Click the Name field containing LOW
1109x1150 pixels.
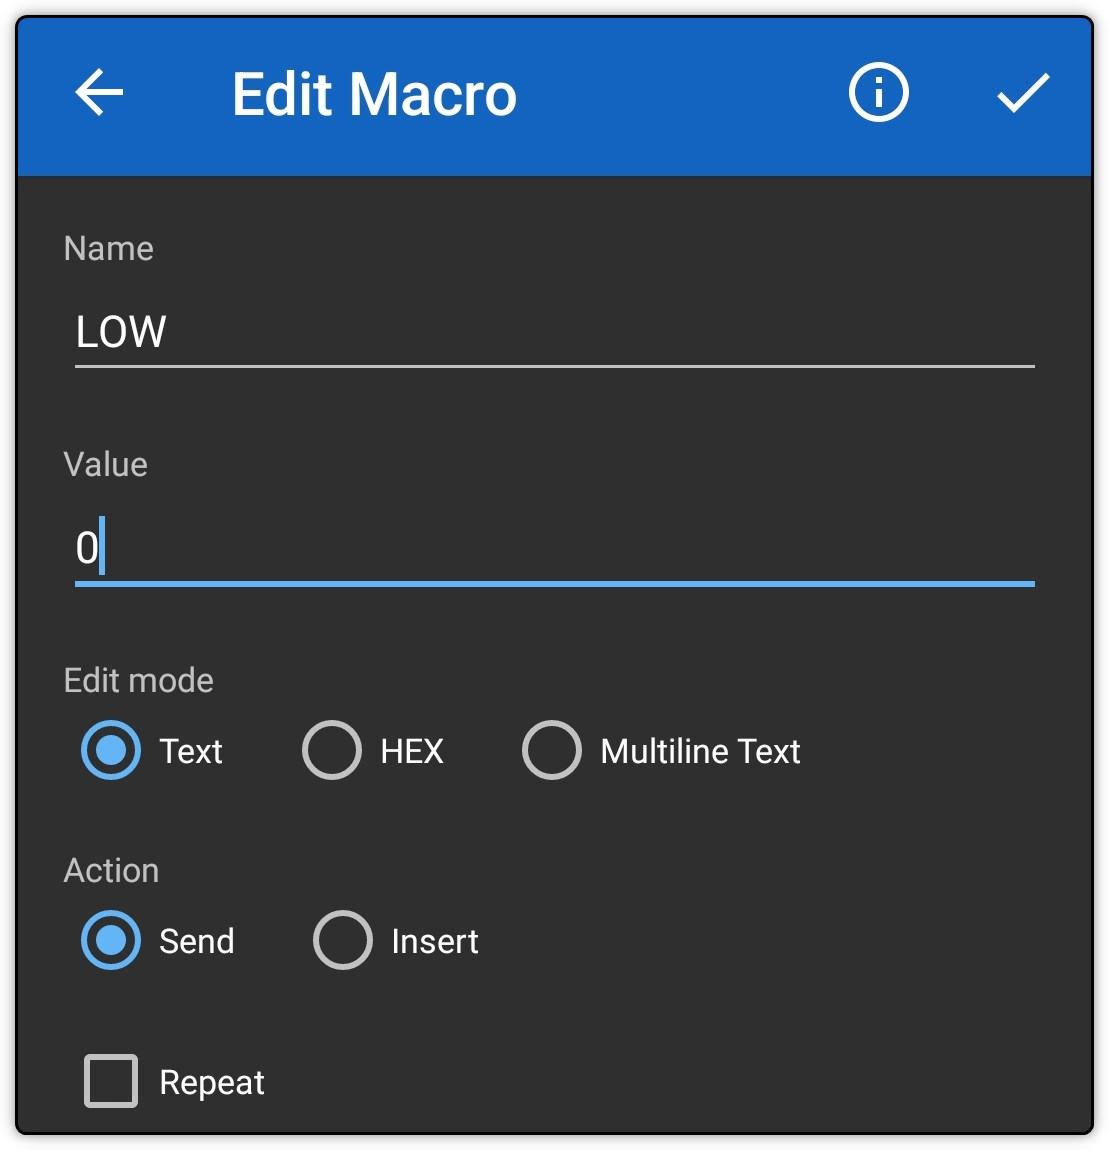tap(554, 332)
